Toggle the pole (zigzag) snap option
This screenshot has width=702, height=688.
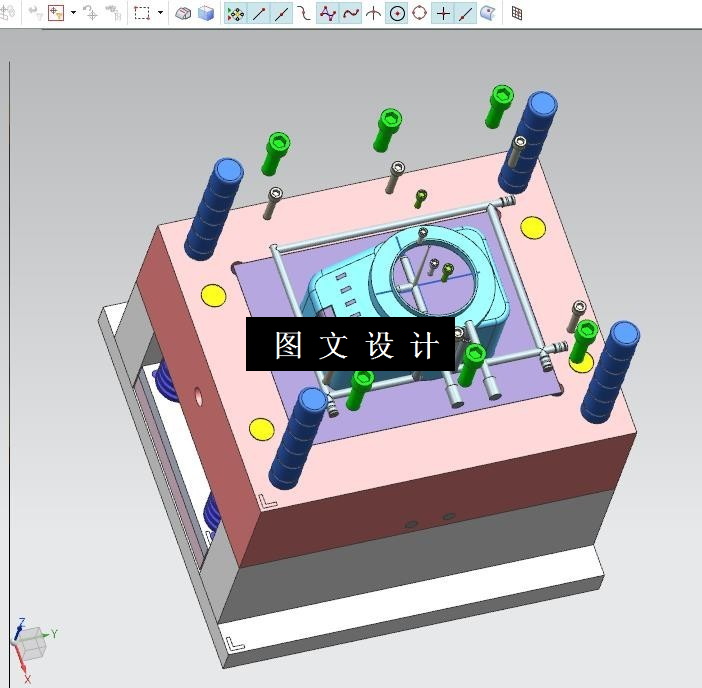[x=328, y=13]
